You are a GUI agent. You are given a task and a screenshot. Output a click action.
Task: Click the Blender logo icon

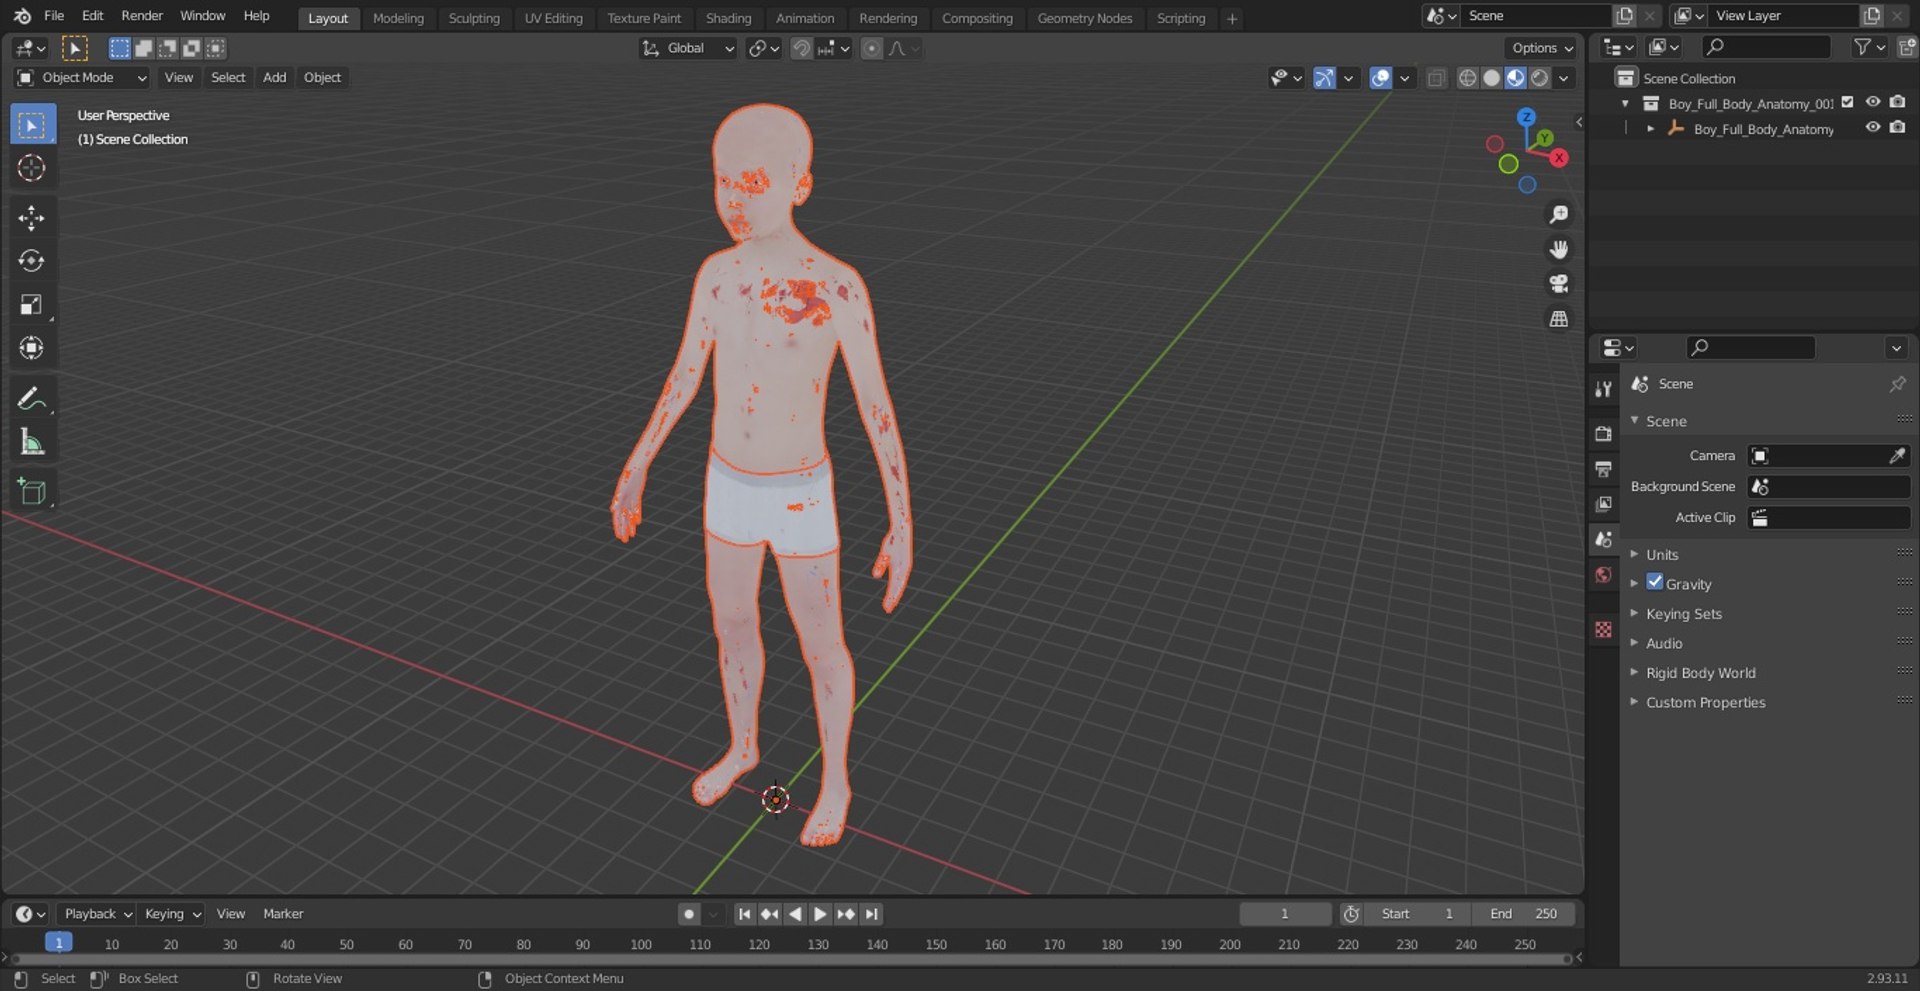[22, 16]
